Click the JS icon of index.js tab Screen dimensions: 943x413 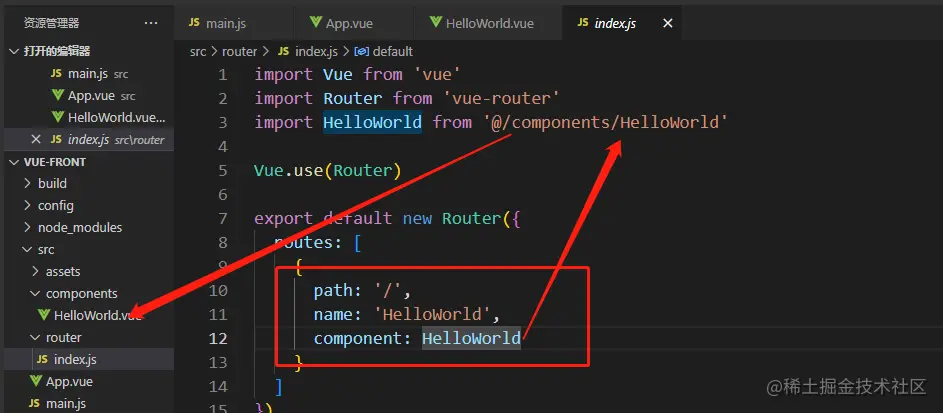(582, 23)
